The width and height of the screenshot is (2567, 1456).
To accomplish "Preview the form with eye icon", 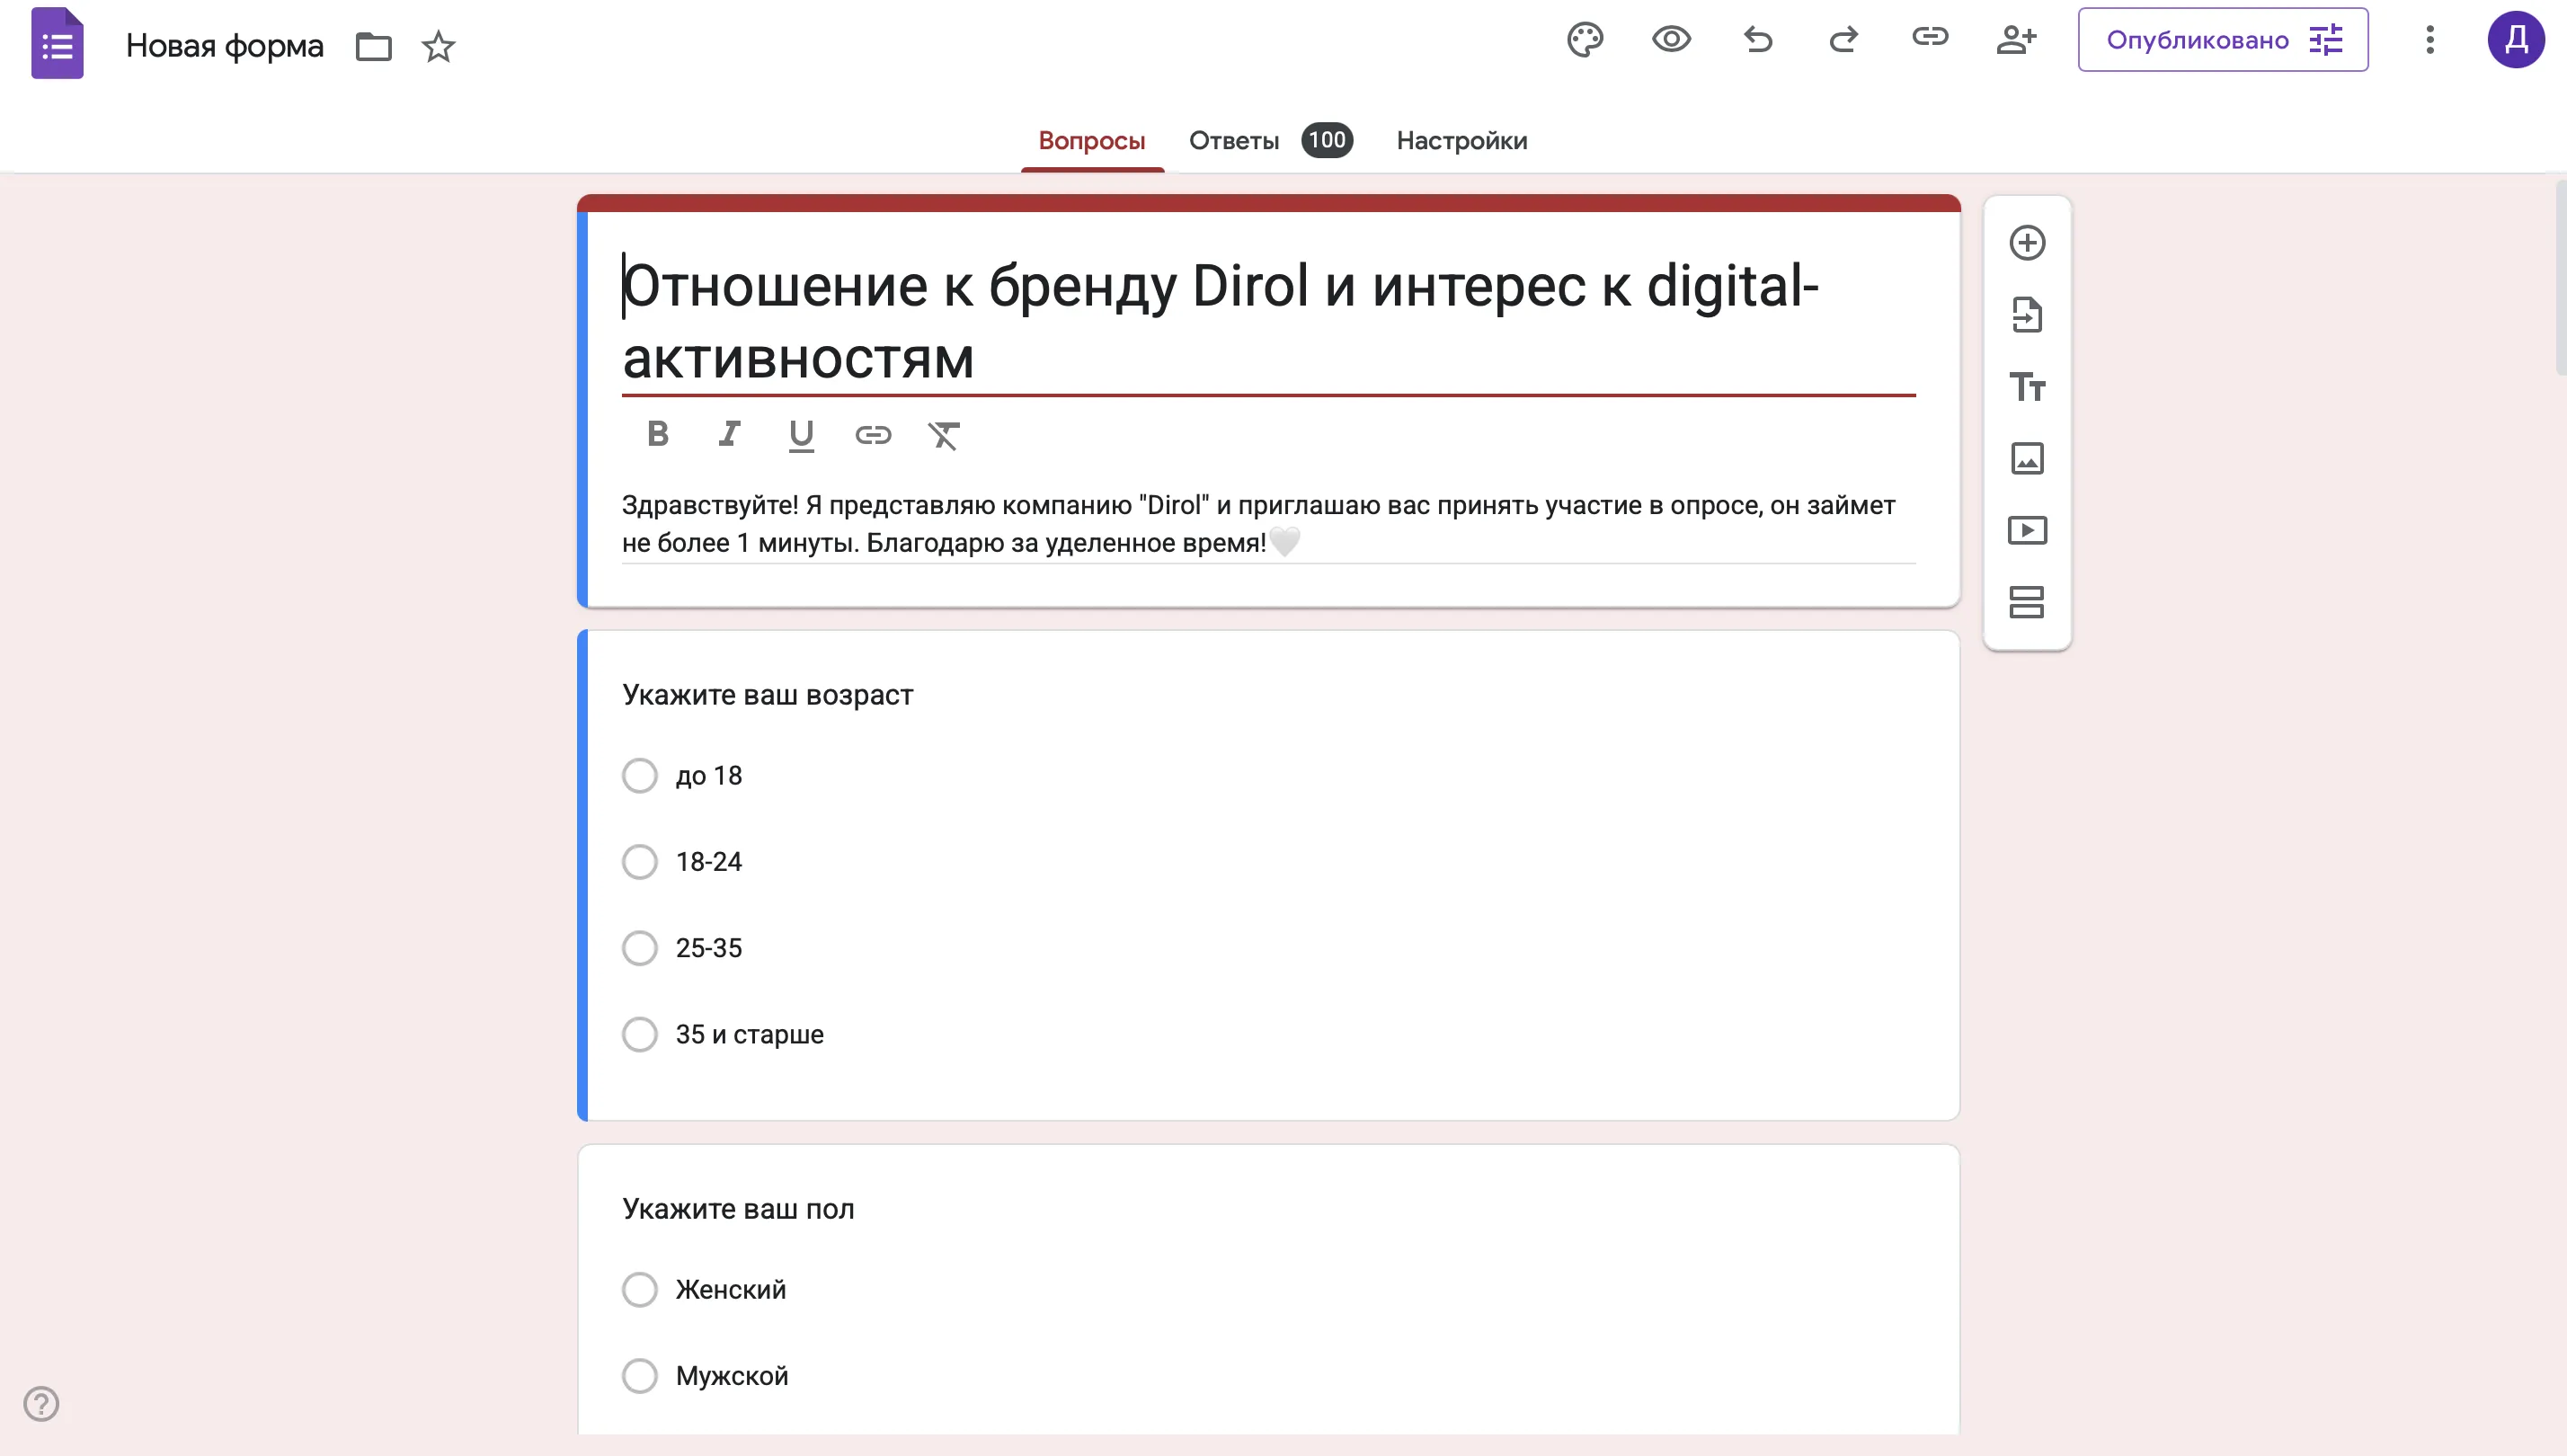I will pyautogui.click(x=1671, y=40).
